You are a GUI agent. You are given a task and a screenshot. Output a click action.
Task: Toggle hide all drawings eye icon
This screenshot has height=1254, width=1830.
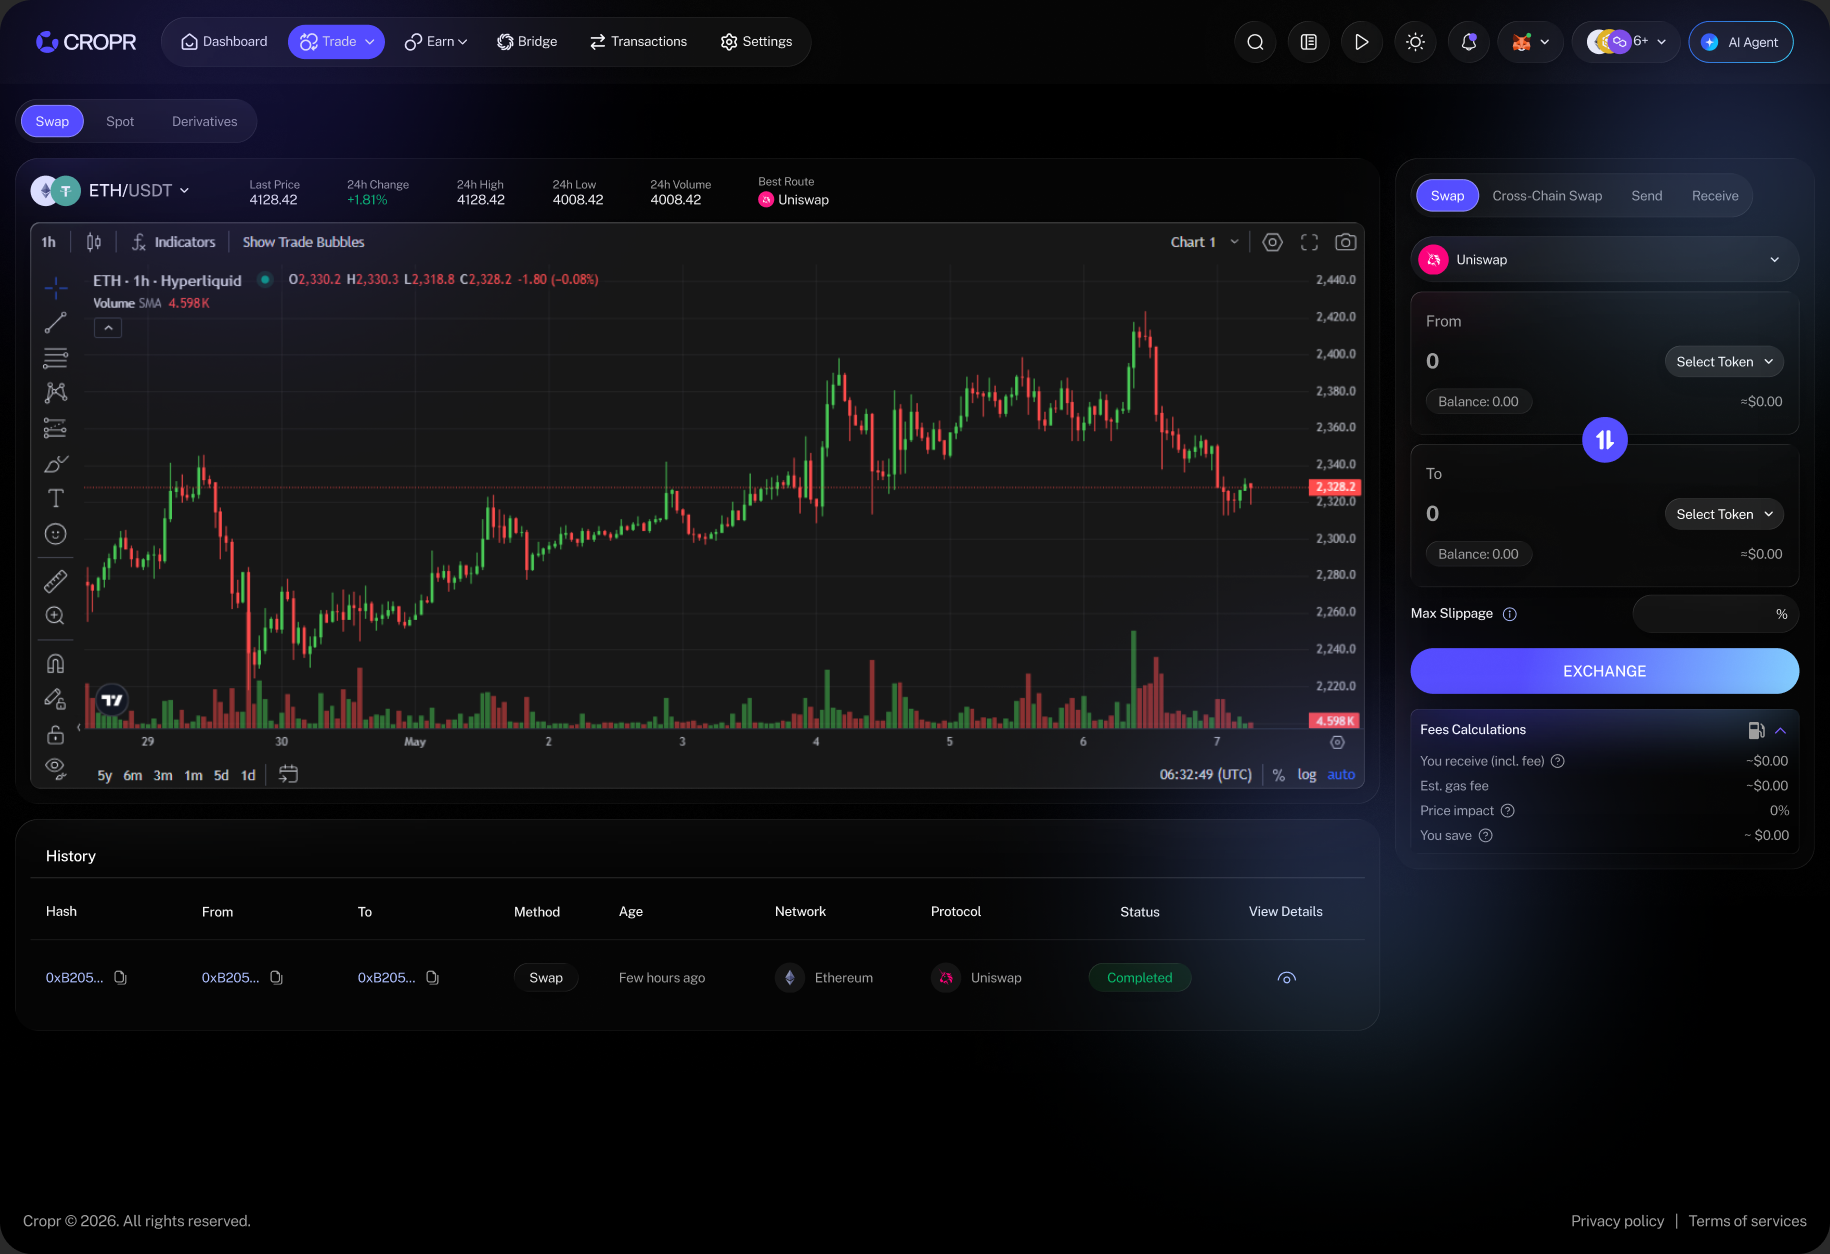click(x=56, y=768)
